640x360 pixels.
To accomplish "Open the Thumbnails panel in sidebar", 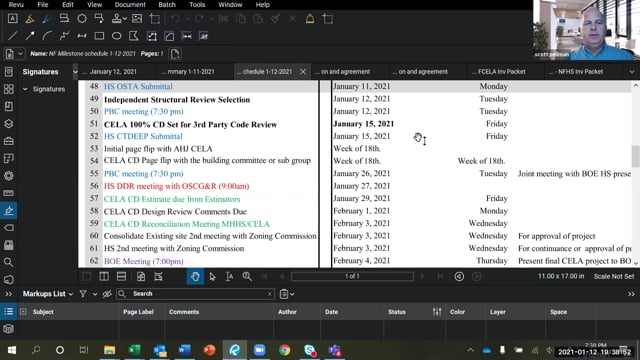I will (x=9, y=89).
